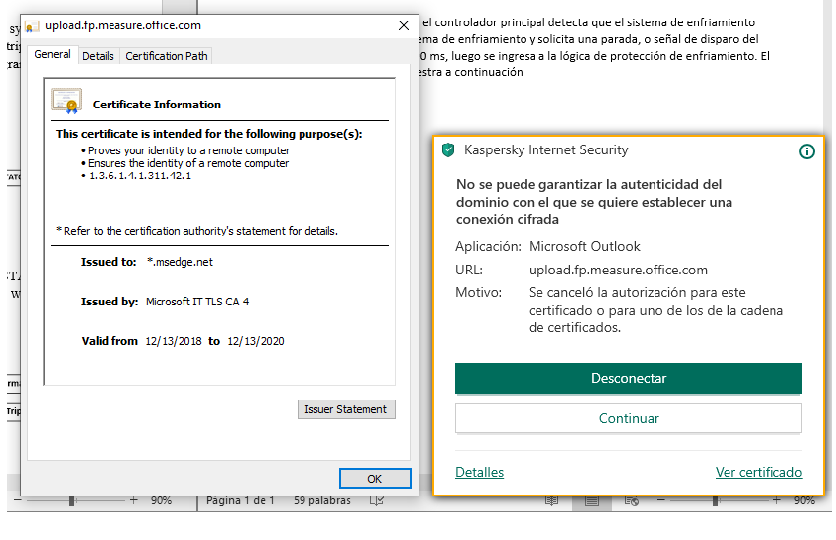Click right Word zoom out minus button
This screenshot has width=836, height=540.
click(661, 499)
